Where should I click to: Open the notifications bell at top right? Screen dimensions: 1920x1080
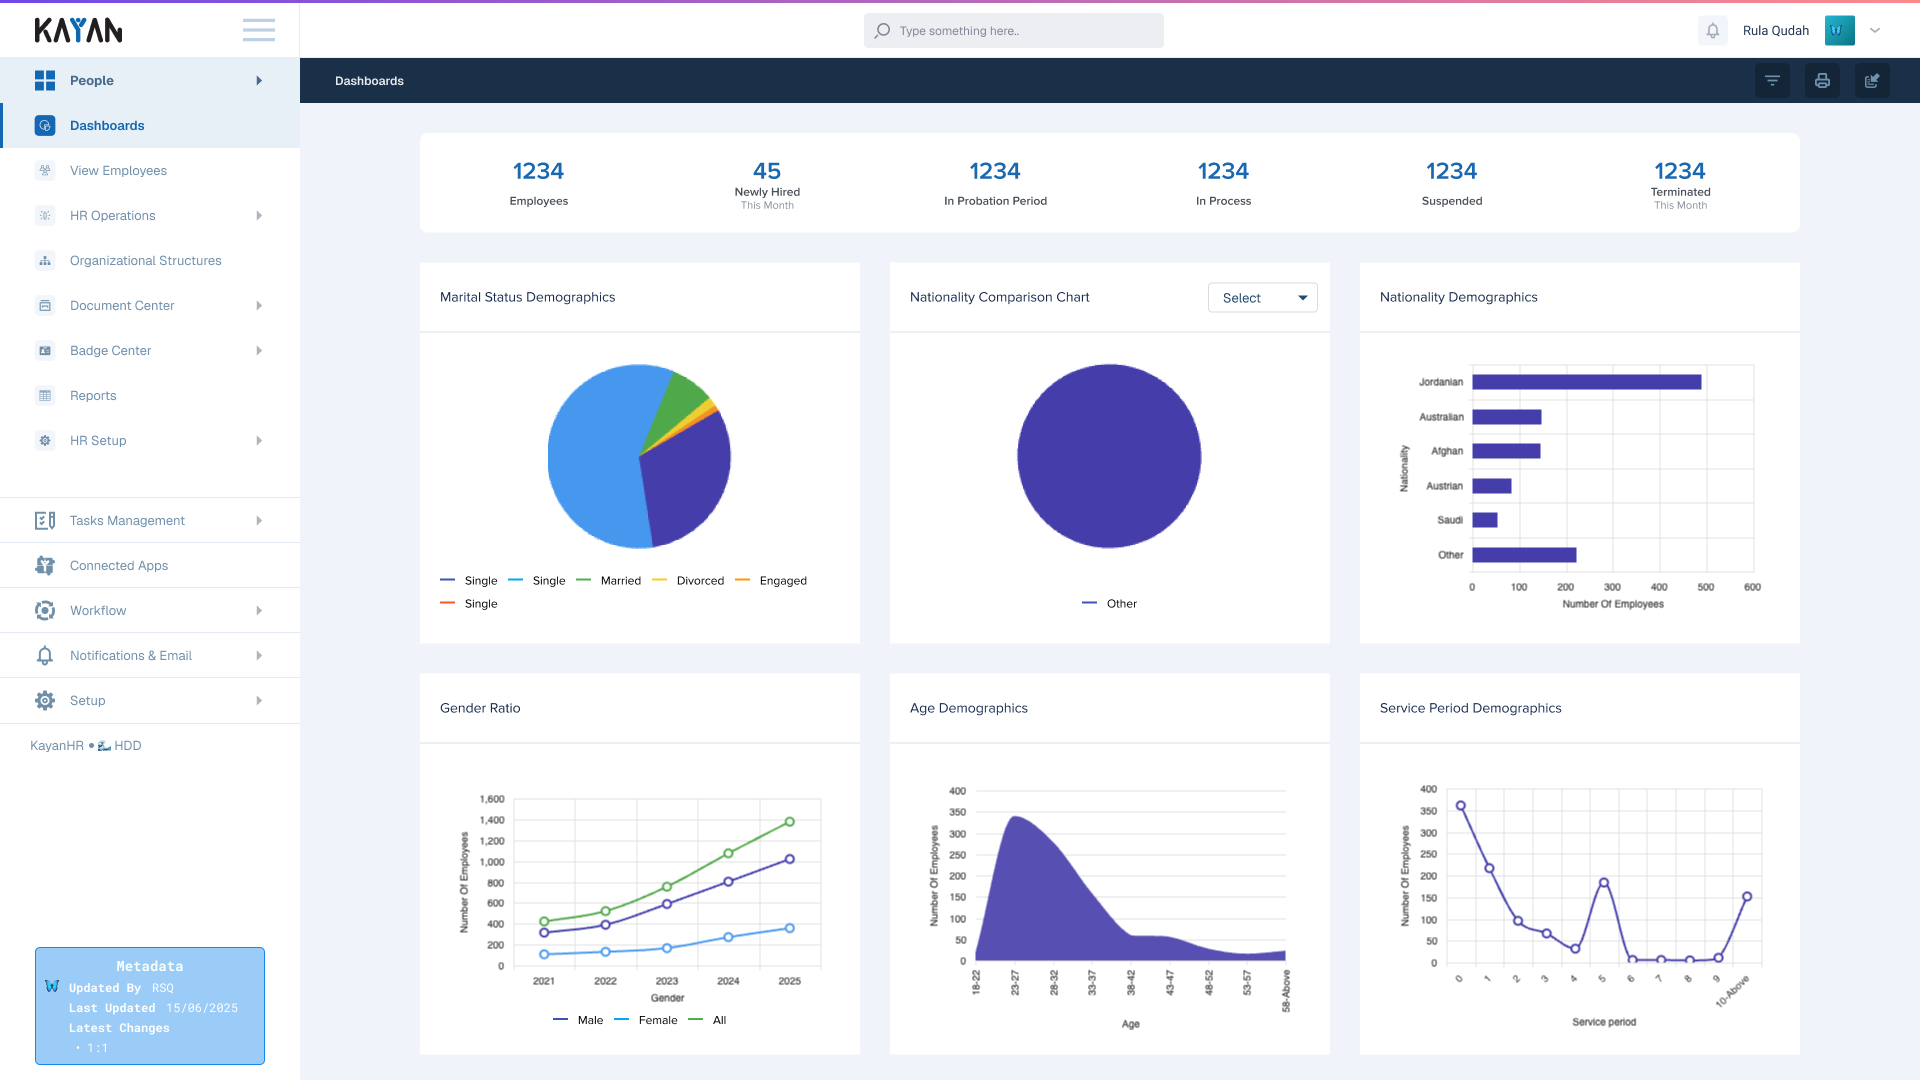pyautogui.click(x=1712, y=31)
